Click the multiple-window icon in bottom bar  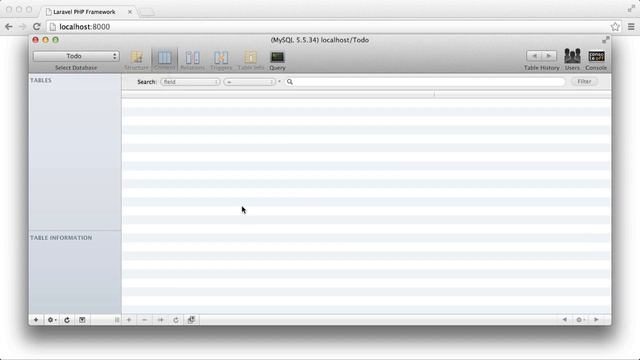coord(191,320)
